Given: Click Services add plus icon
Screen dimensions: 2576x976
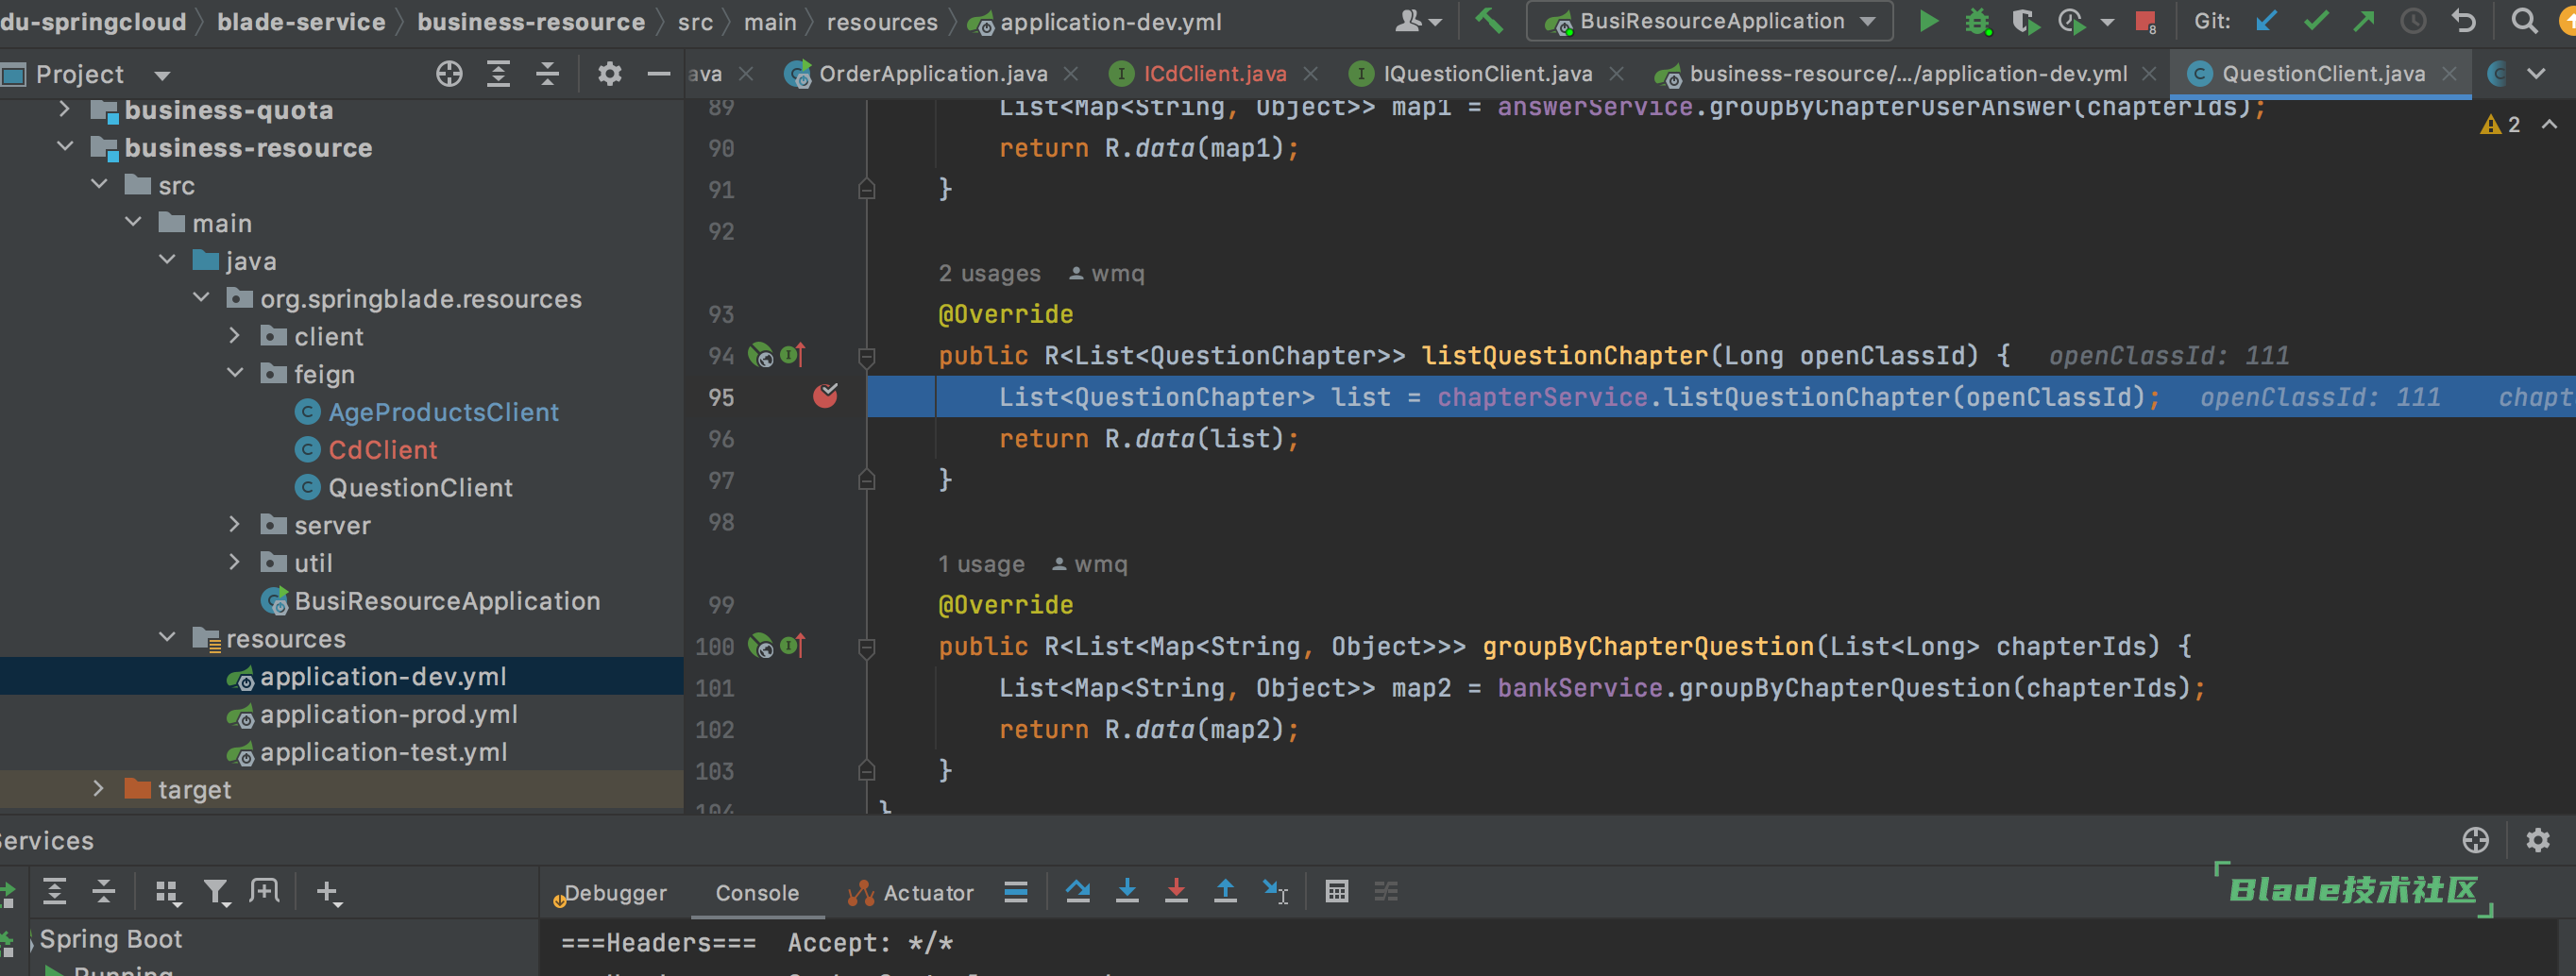Looking at the screenshot, I should click(x=328, y=892).
